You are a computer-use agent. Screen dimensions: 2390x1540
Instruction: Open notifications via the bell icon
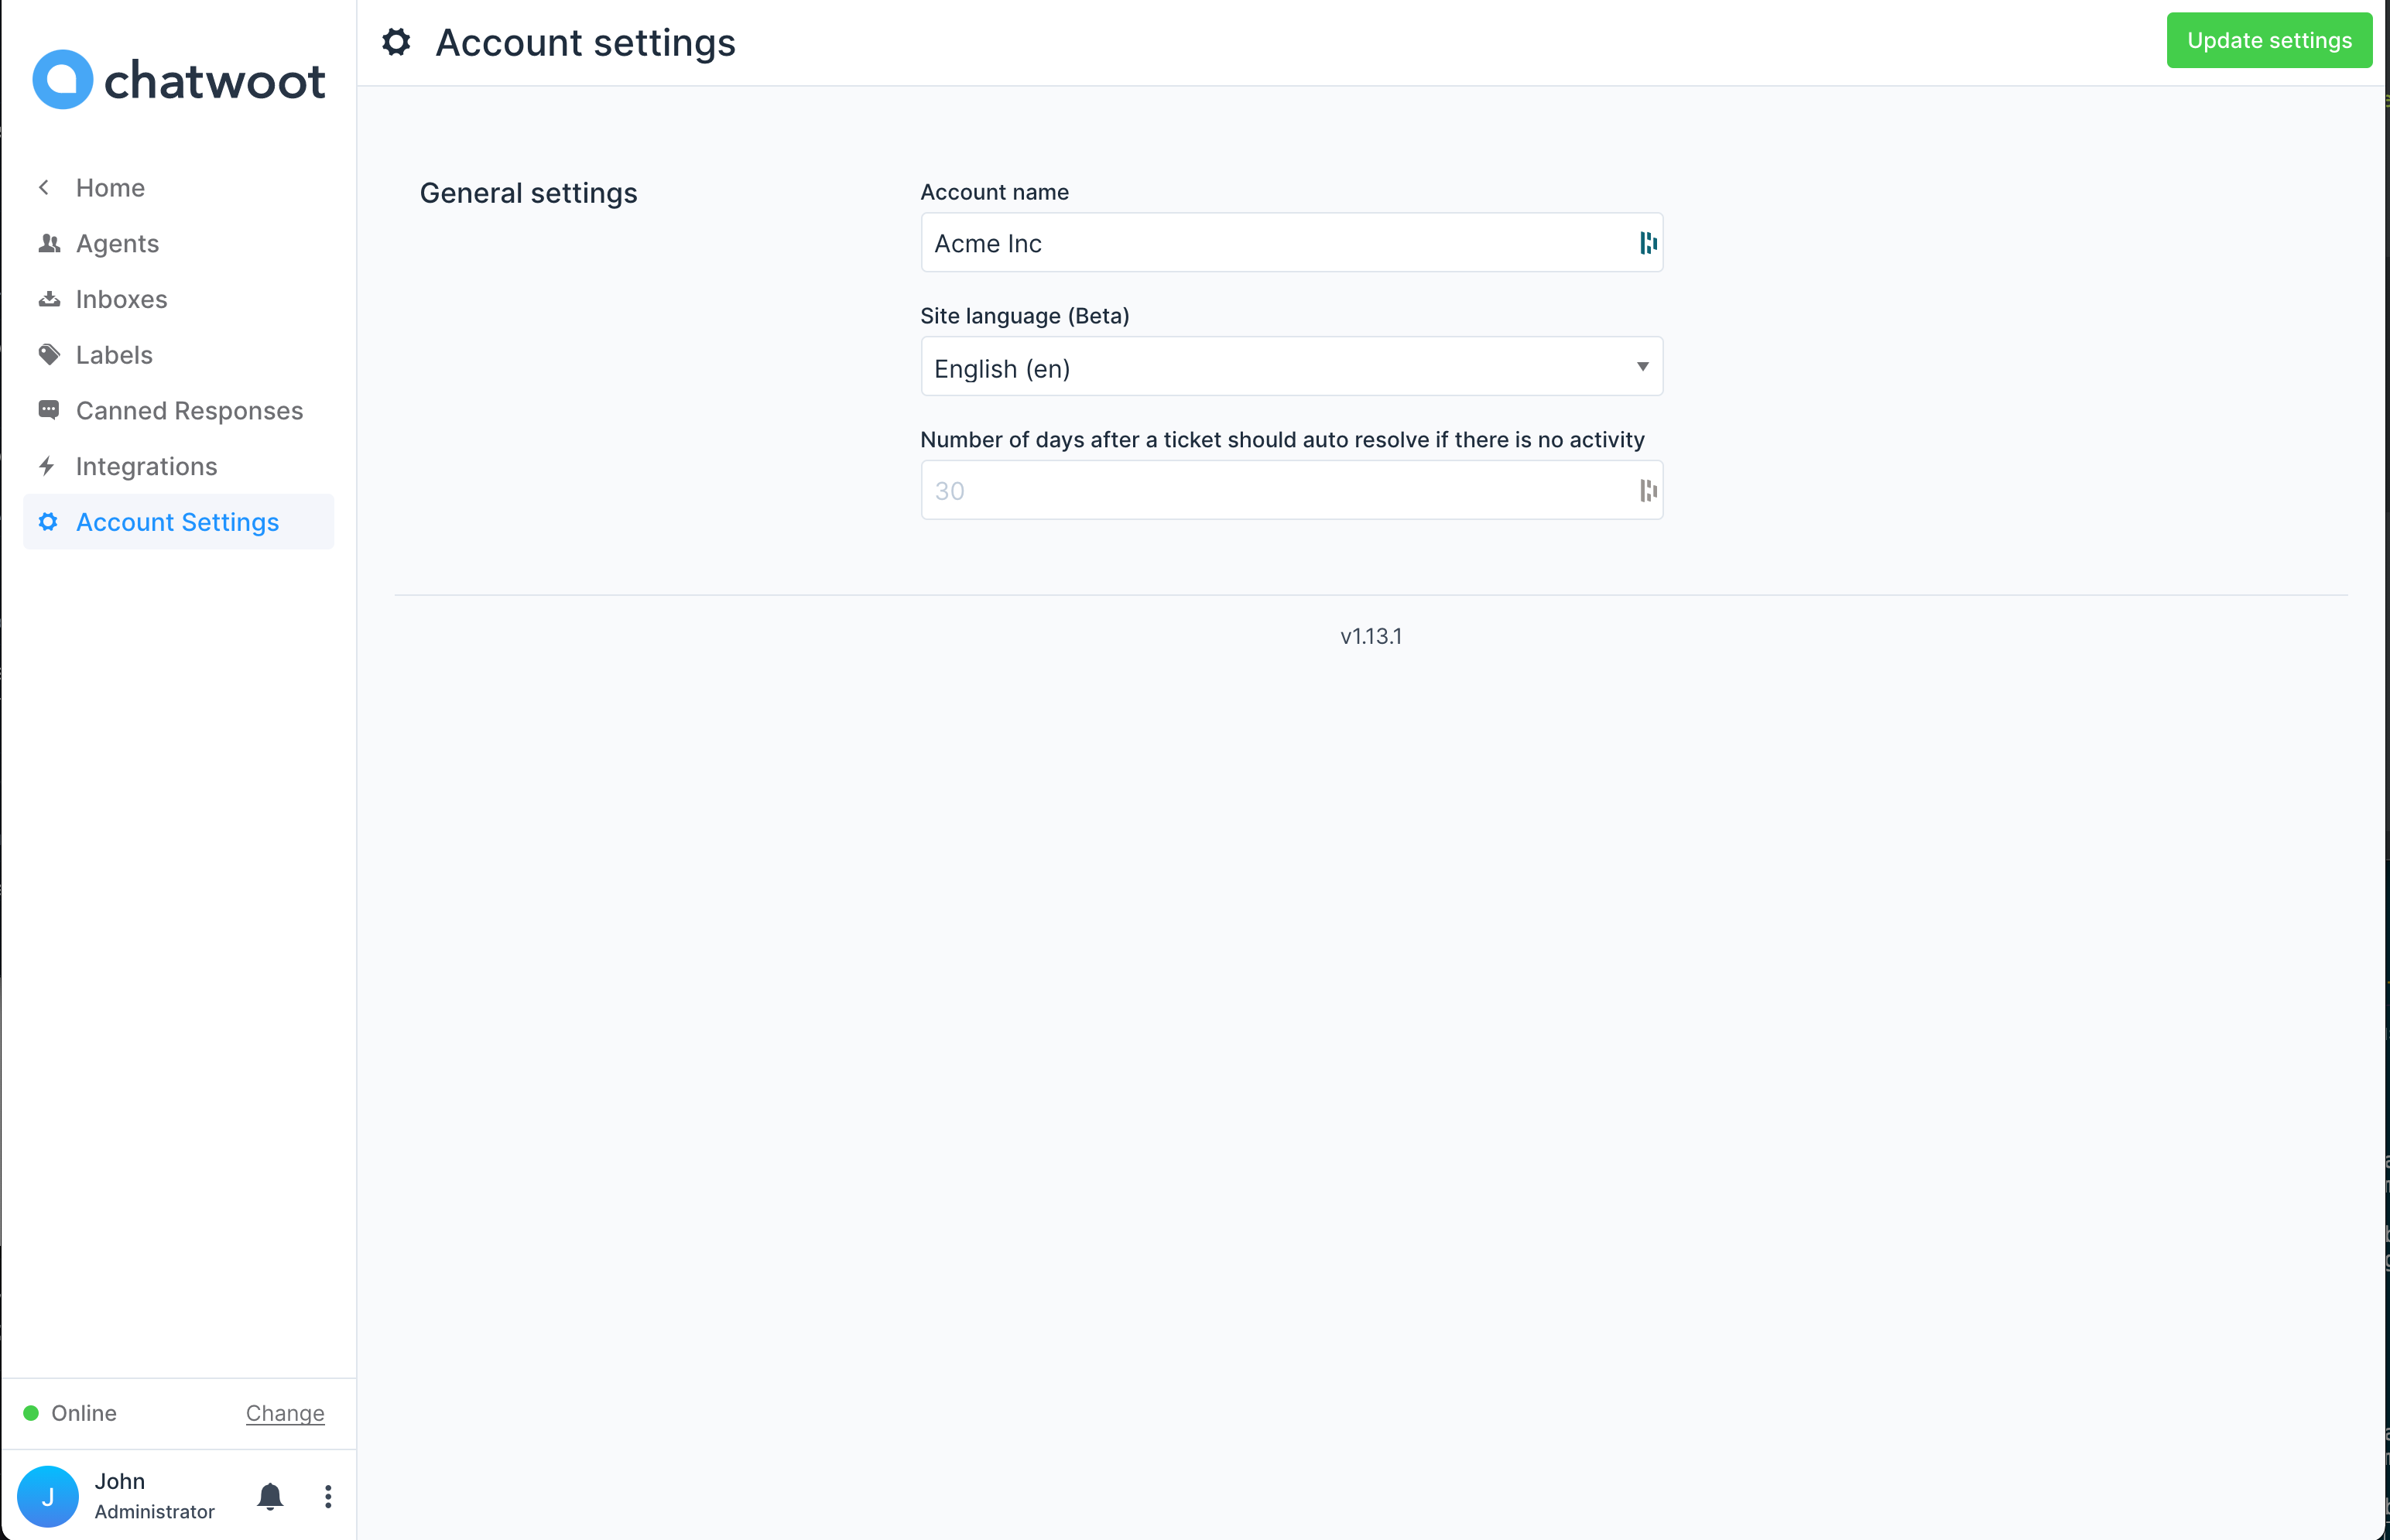[269, 1496]
